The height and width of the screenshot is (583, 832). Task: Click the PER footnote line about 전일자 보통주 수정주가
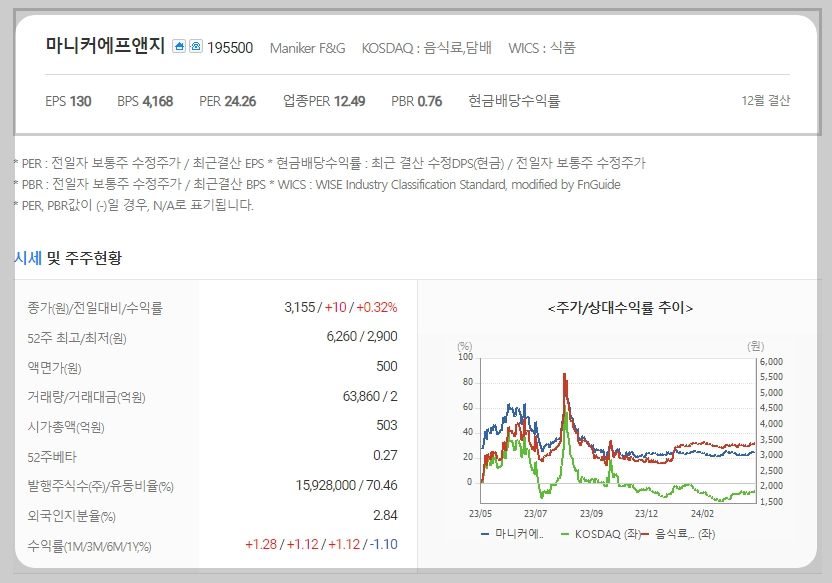tap(330, 163)
